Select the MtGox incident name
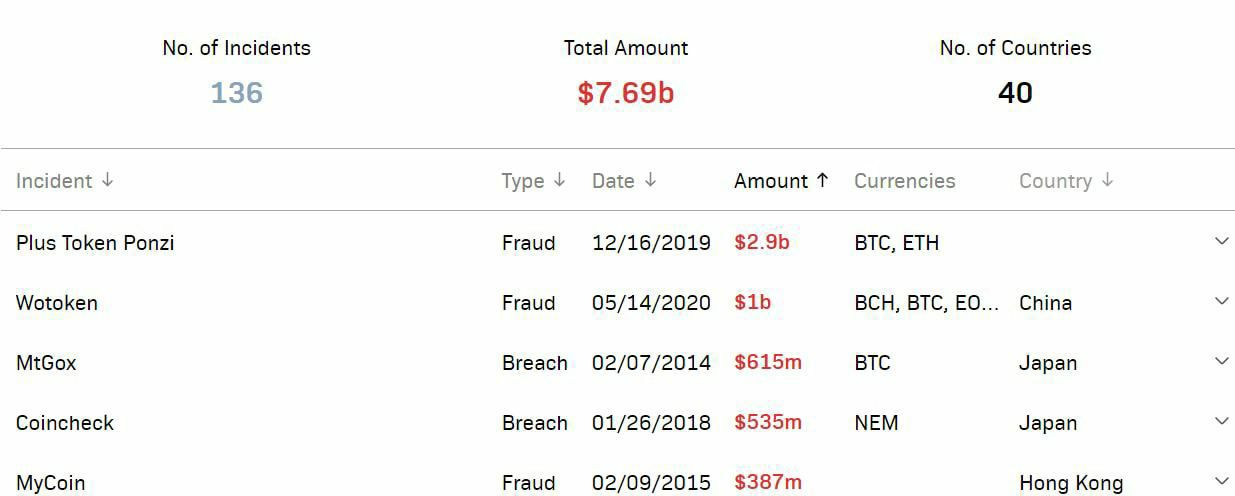 [x=46, y=363]
